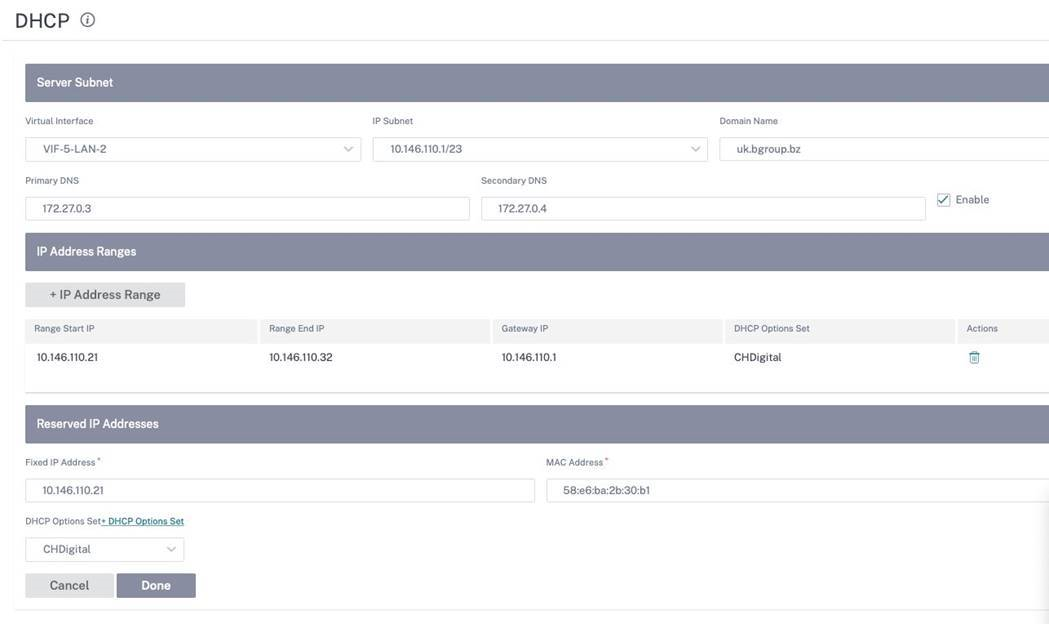
Task: Select gateway cell 10.146.110.1
Action: [x=529, y=357]
